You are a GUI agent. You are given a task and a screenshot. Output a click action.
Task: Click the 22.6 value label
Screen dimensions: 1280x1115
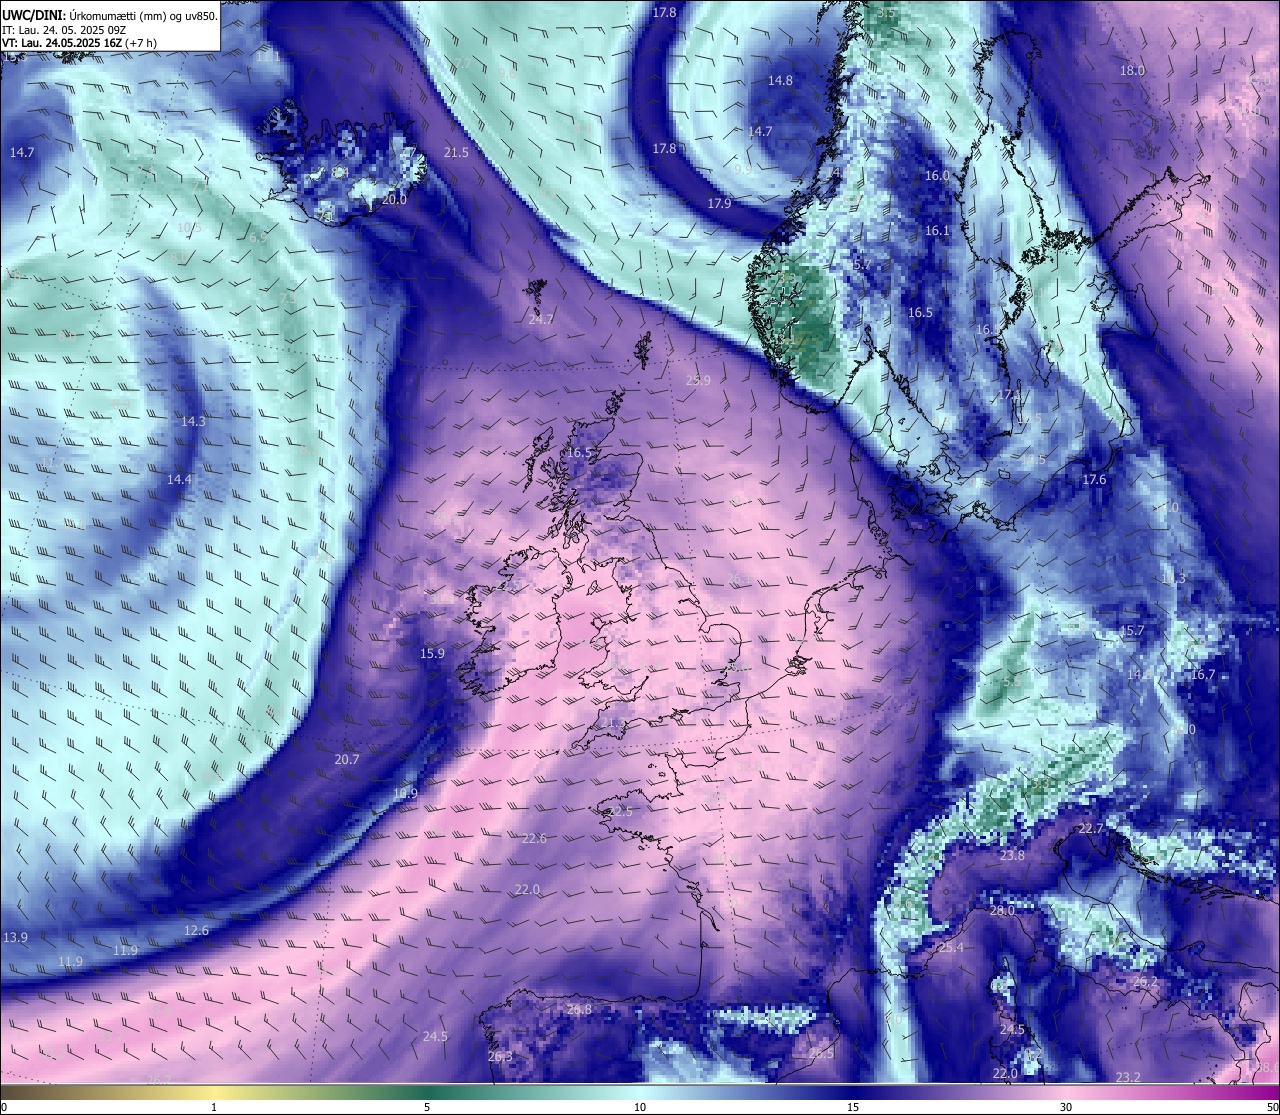point(535,838)
